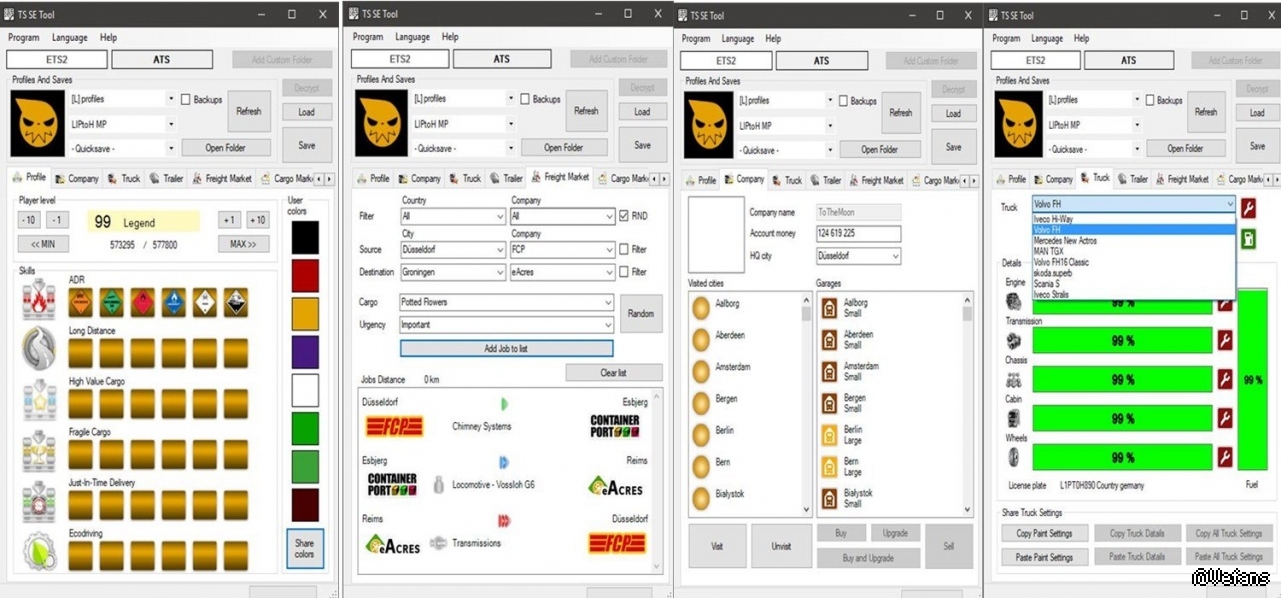The height and width of the screenshot is (598, 1281).
Task: Select the black user color swatch
Action: 304,238
